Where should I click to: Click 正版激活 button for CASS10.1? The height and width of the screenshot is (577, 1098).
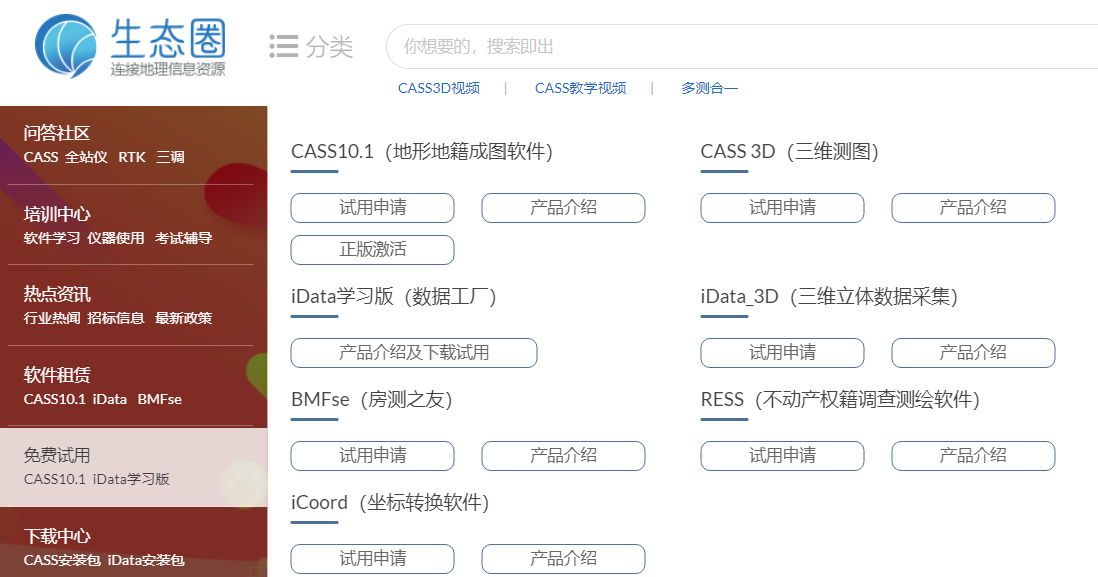click(x=372, y=250)
